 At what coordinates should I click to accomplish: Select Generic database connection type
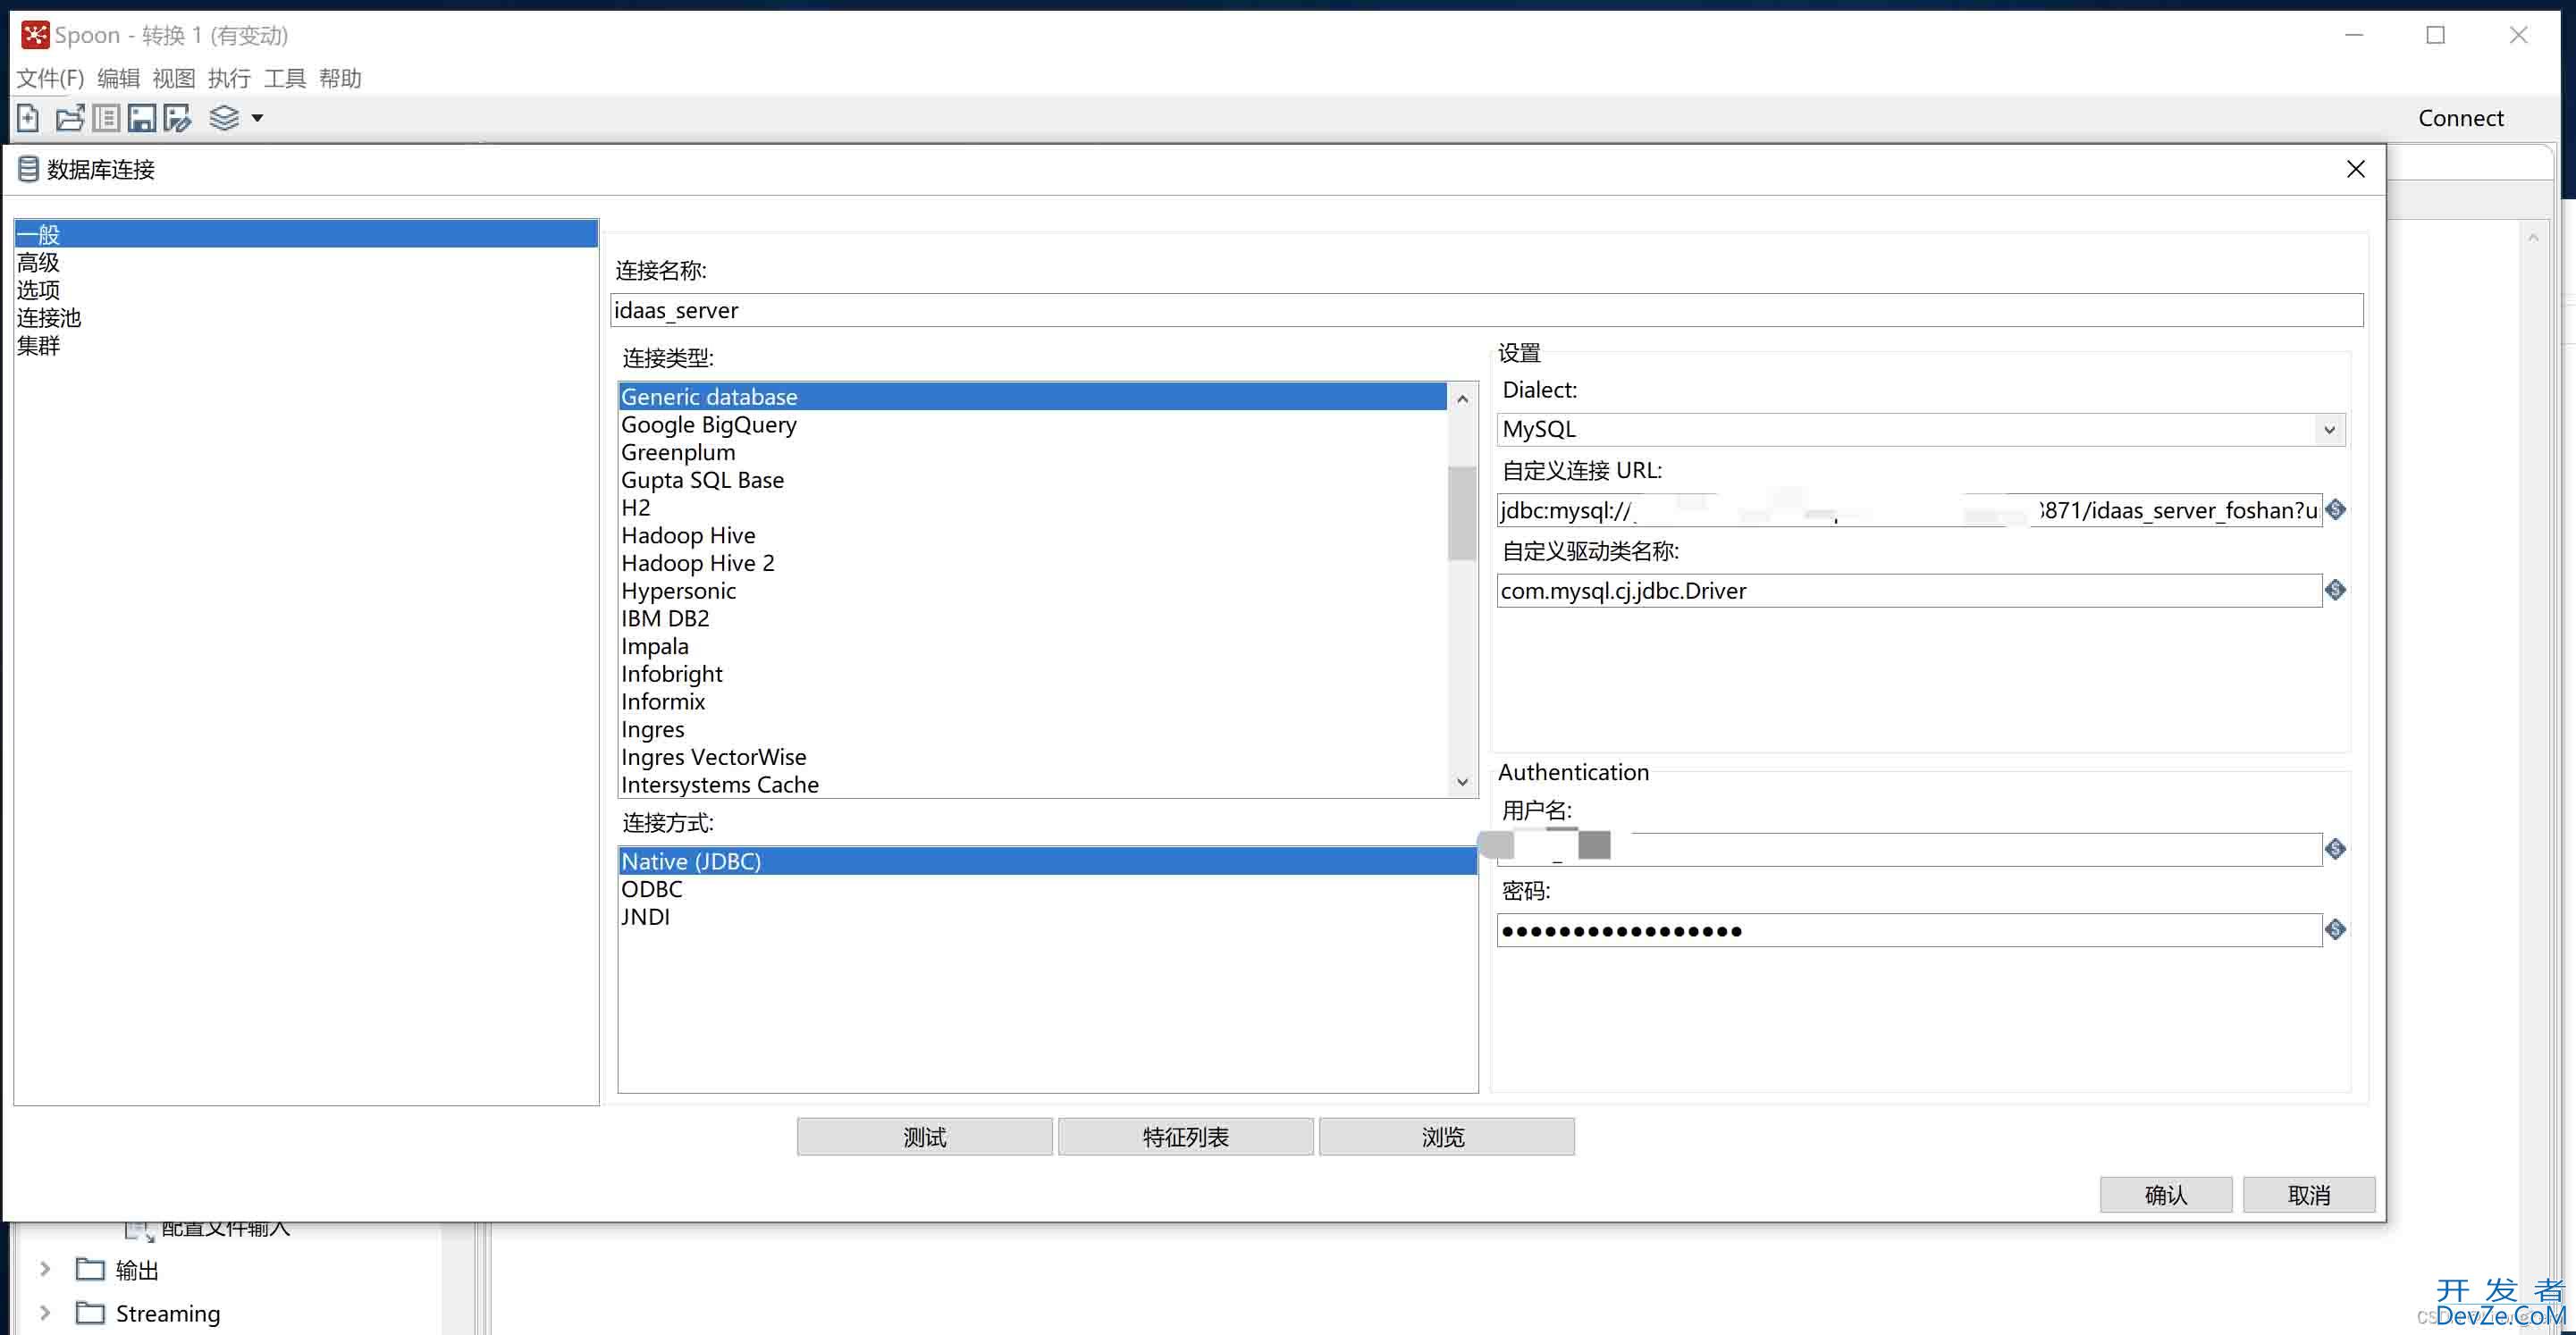1032,397
